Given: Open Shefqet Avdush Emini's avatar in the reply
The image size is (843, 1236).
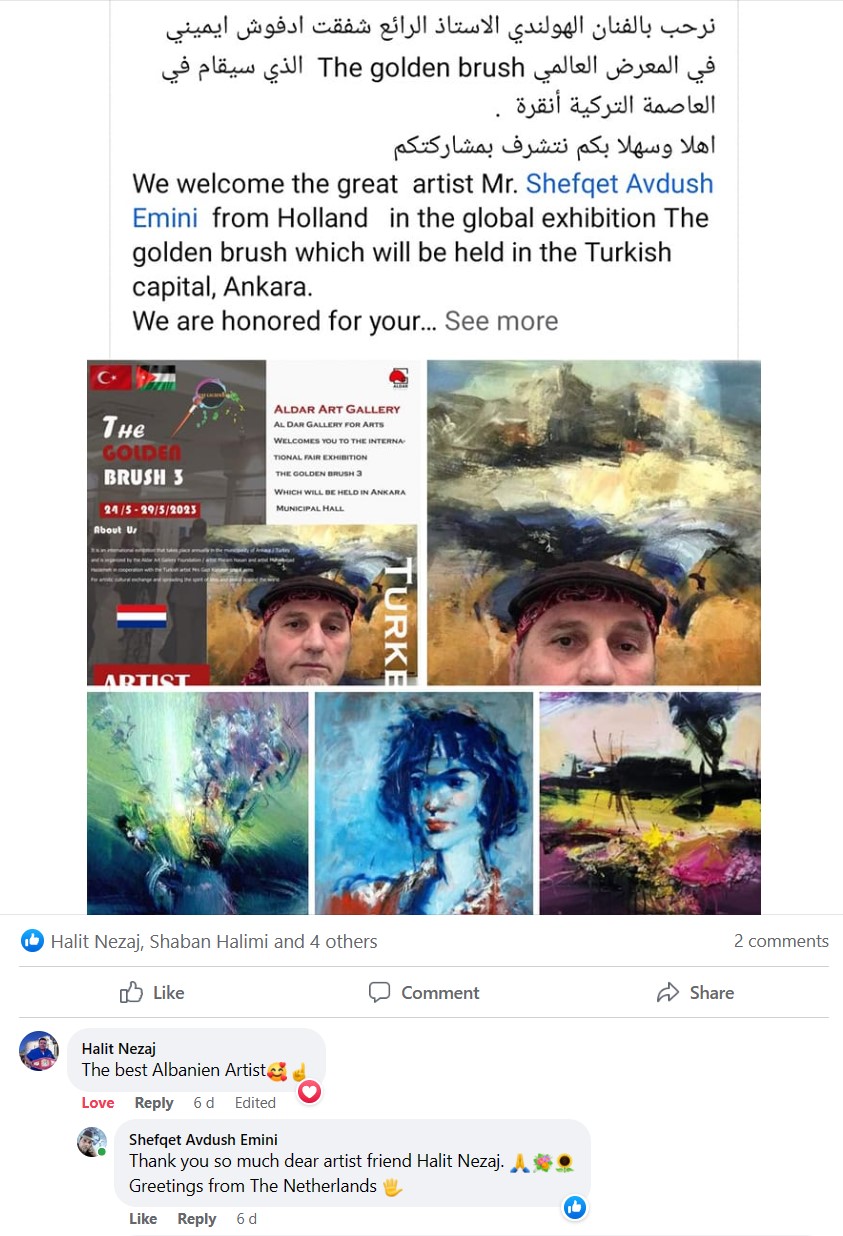Looking at the screenshot, I should click(92, 1142).
